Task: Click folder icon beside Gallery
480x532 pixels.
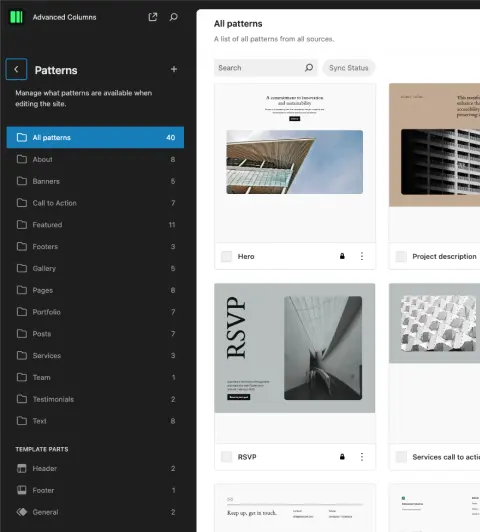Action: point(22,268)
